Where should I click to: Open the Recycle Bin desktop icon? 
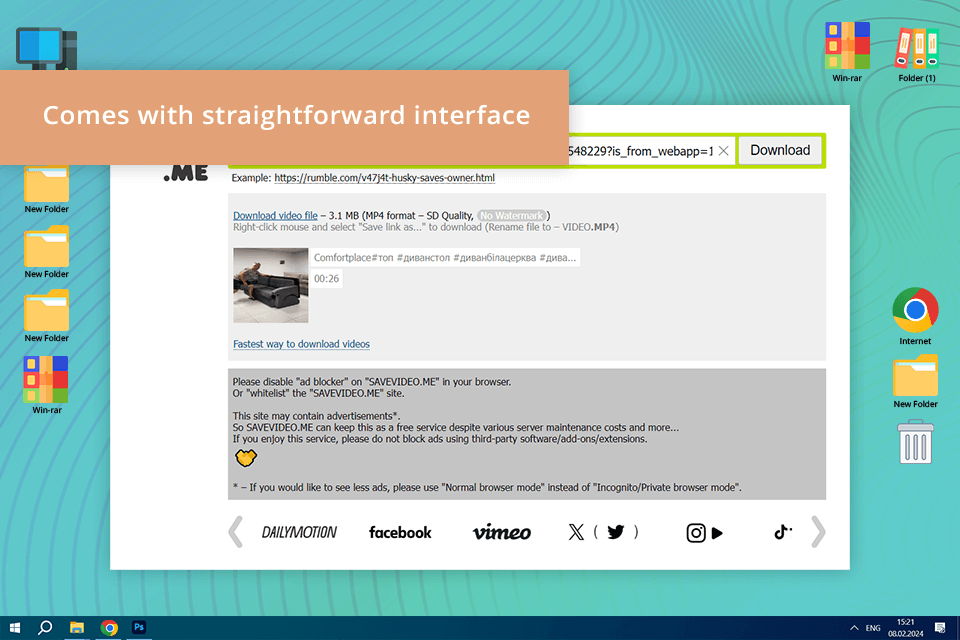[x=915, y=442]
